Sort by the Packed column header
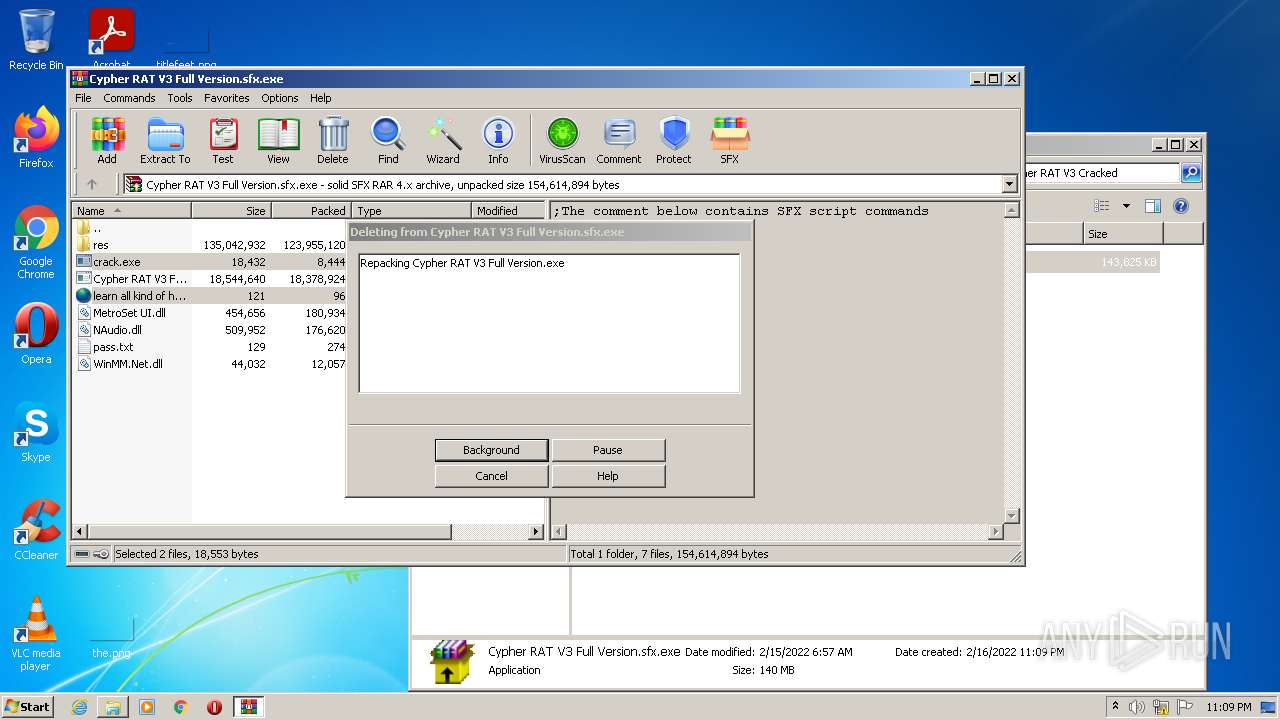This screenshot has height=720, width=1280. pos(311,211)
